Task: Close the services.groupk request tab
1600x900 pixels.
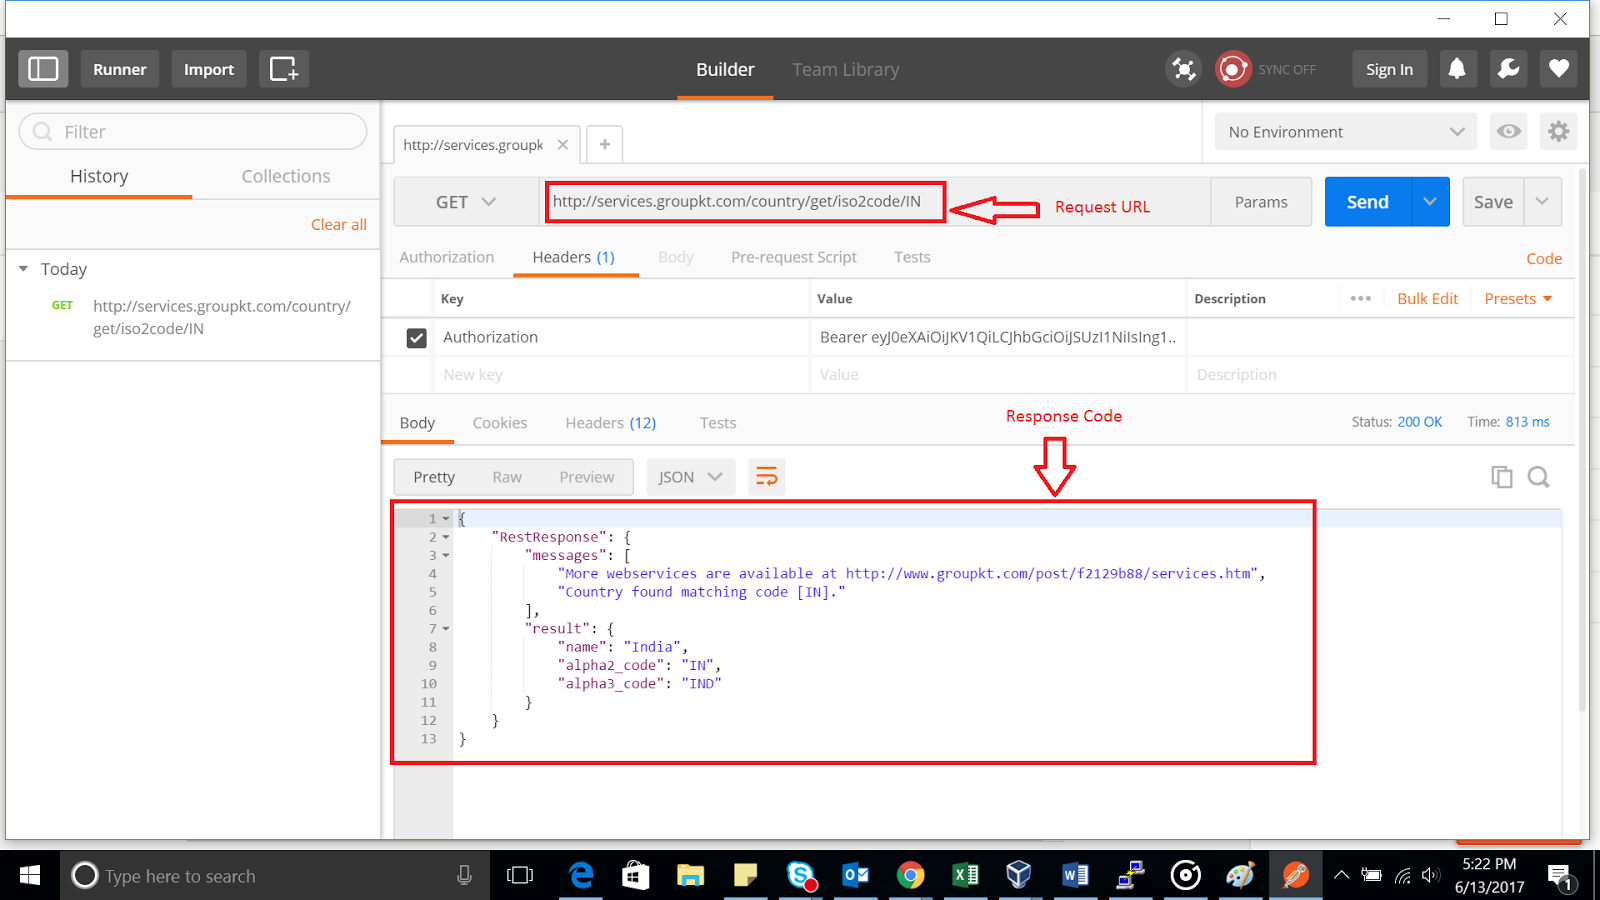Action: [x=563, y=145]
